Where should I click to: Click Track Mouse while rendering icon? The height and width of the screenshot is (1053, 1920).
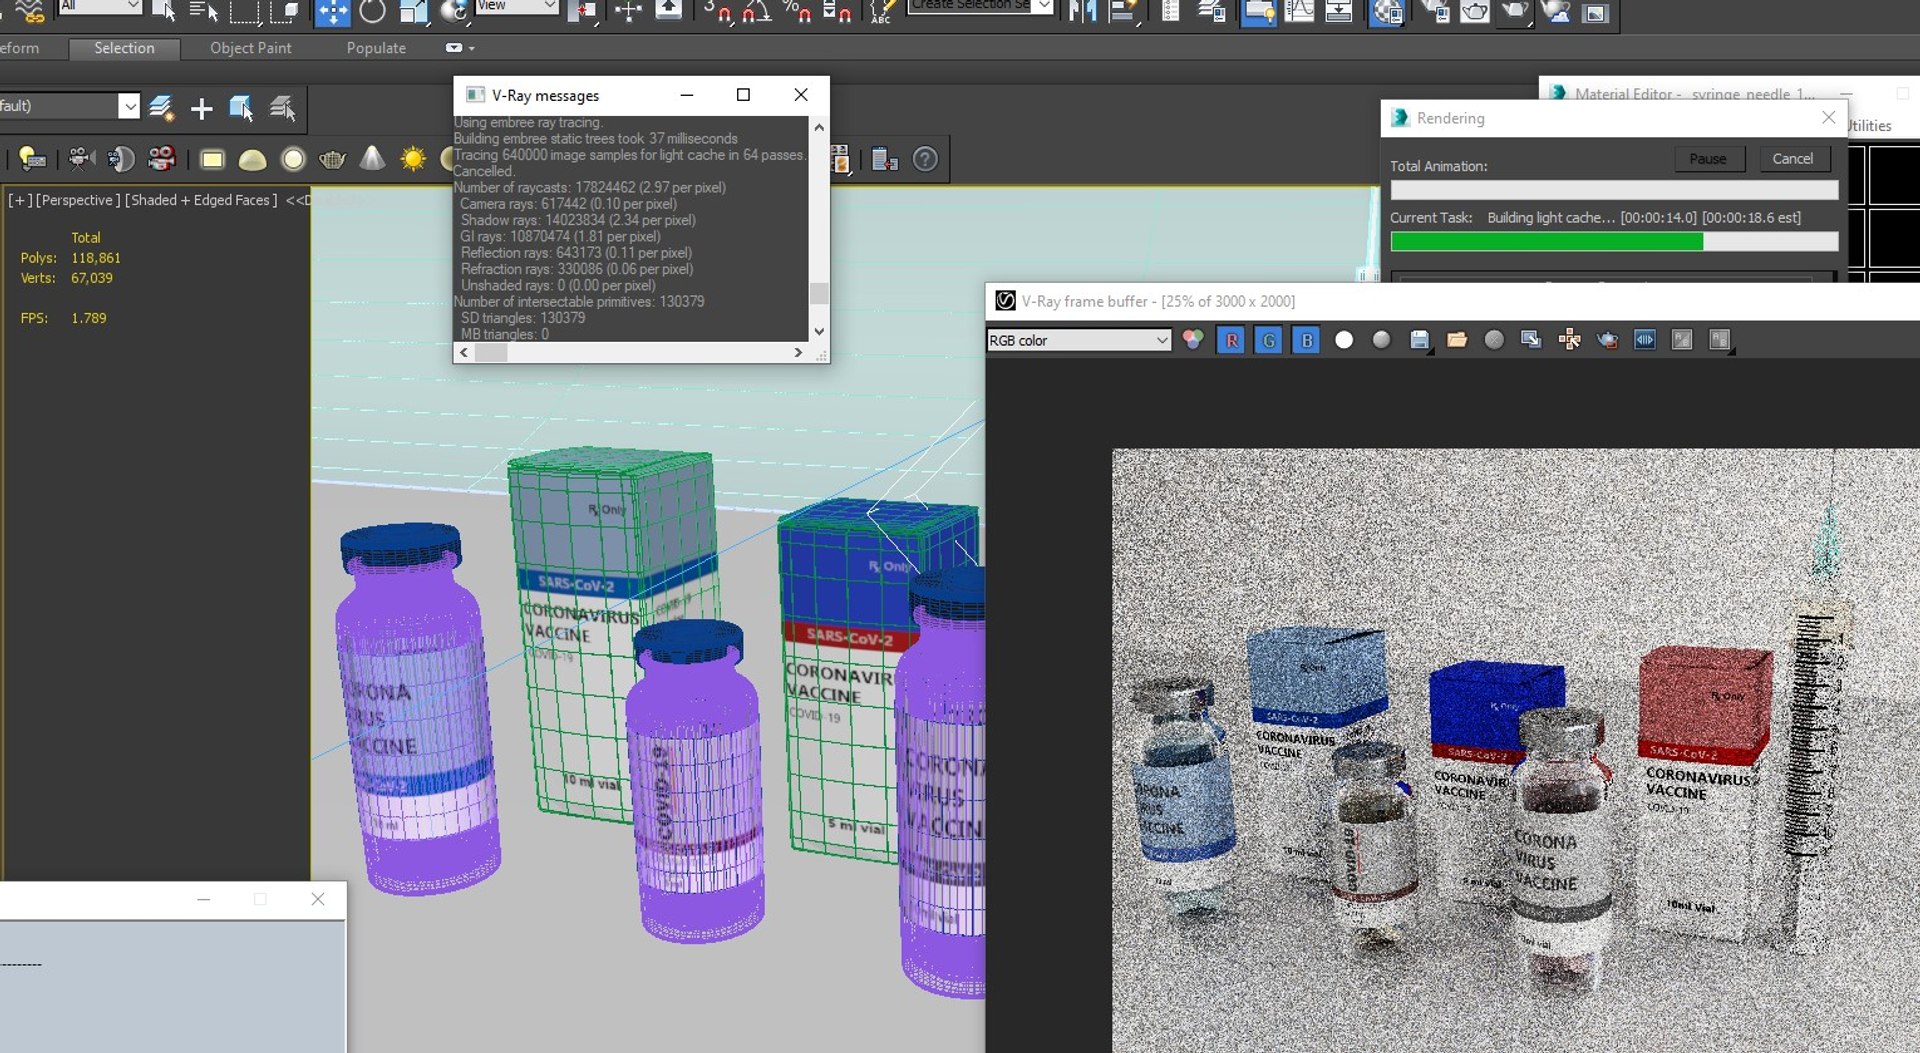[1569, 340]
